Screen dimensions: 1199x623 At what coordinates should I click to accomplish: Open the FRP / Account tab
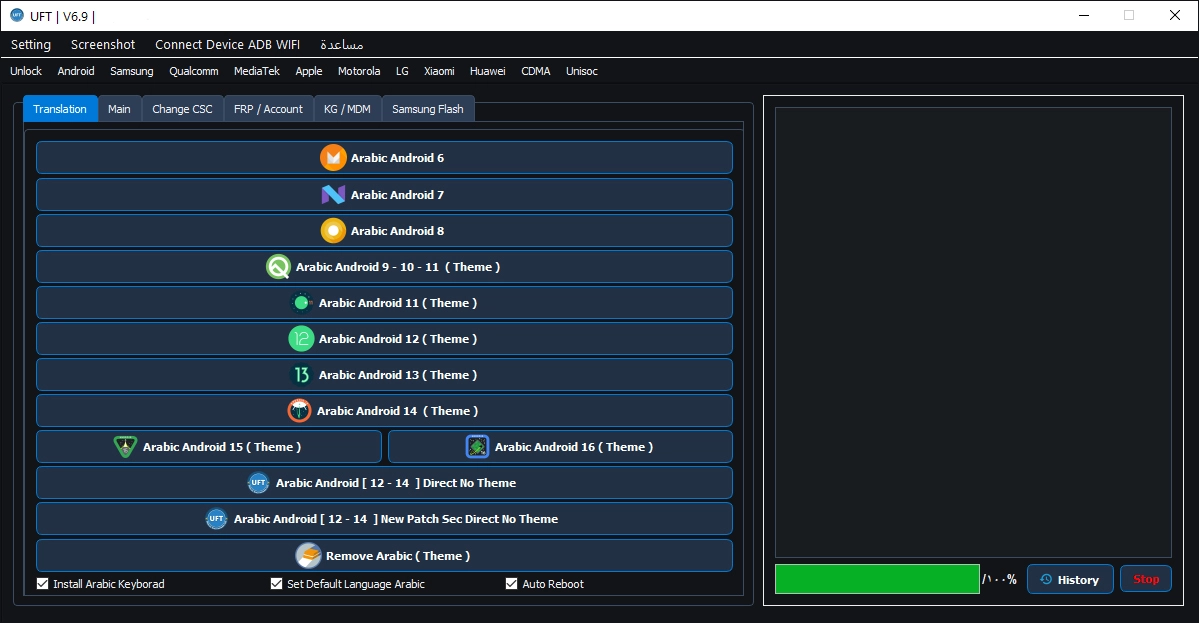268,109
